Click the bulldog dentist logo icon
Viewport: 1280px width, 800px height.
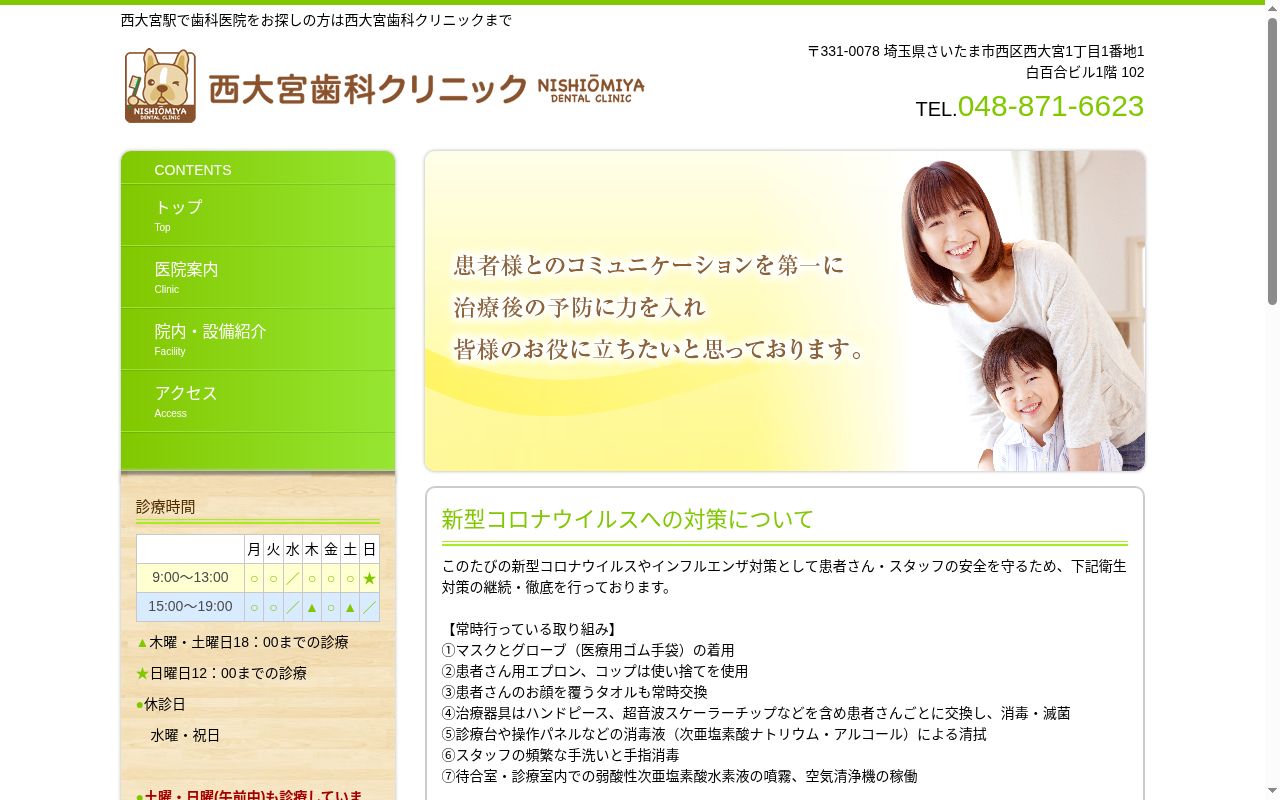[160, 86]
